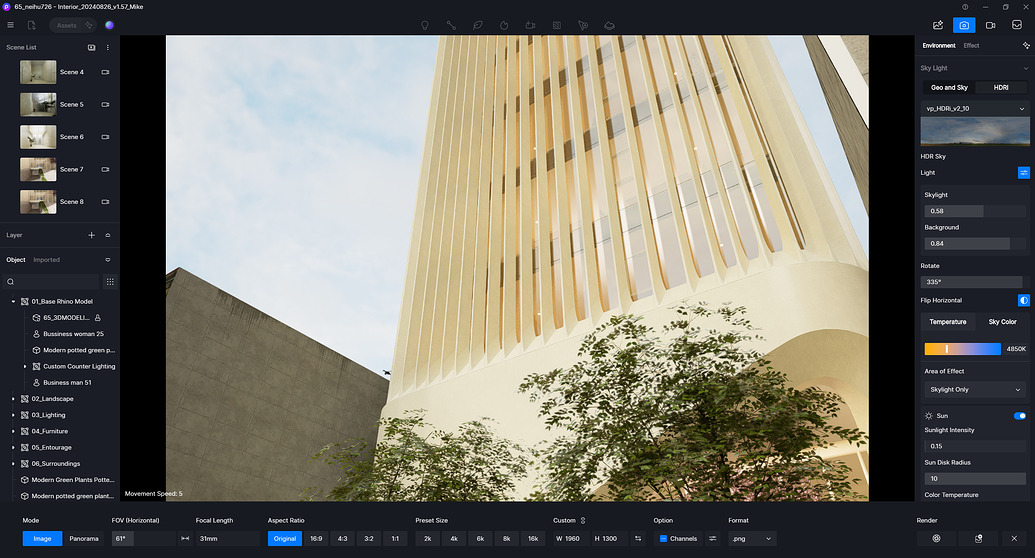This screenshot has width=1035, height=558.
Task: Select the Geo and Sky tab
Action: [x=949, y=87]
